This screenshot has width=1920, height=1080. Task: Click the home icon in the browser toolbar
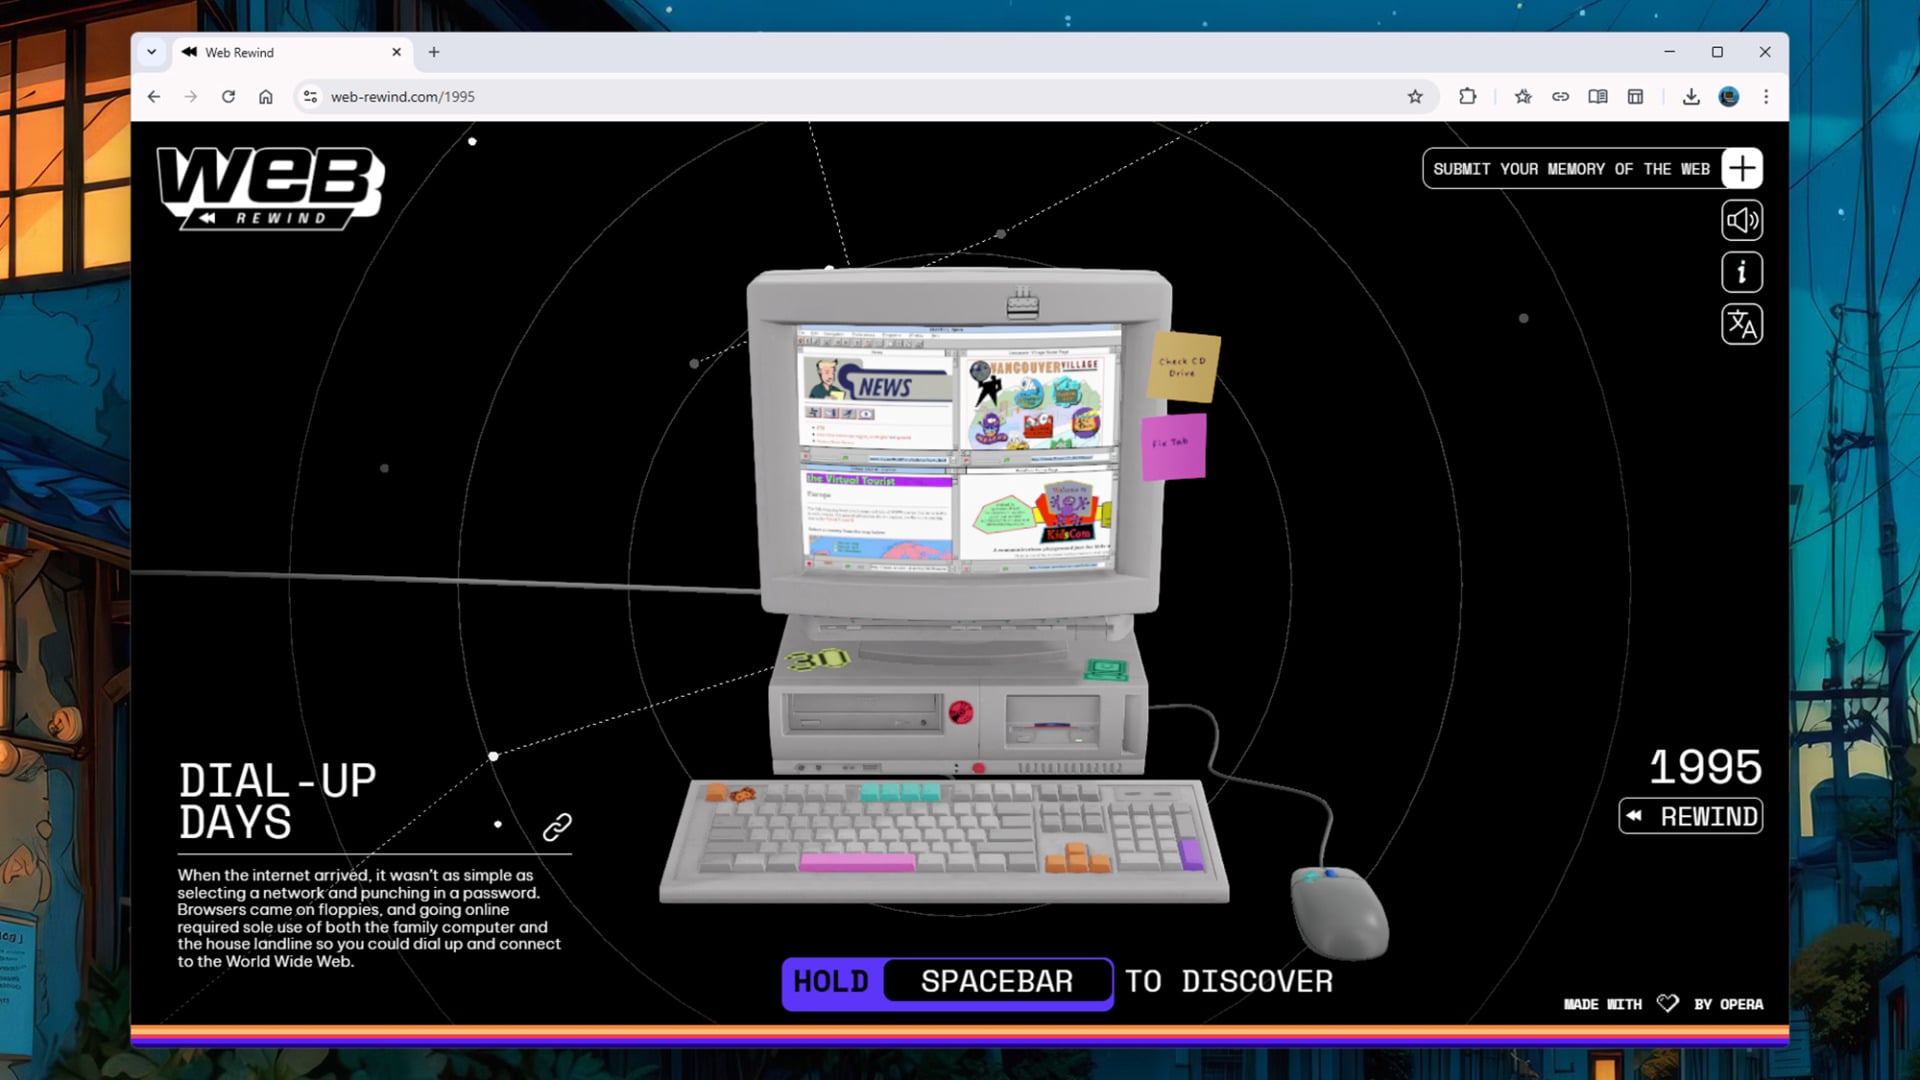coord(266,96)
